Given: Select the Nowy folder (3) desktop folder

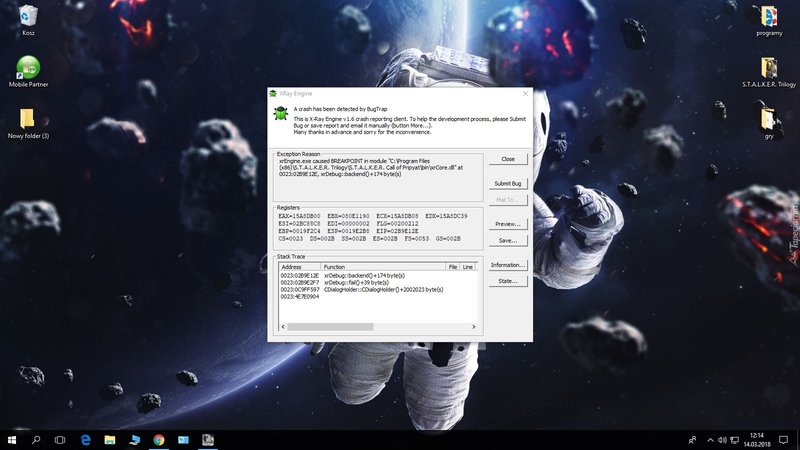Looking at the screenshot, I should (28, 123).
